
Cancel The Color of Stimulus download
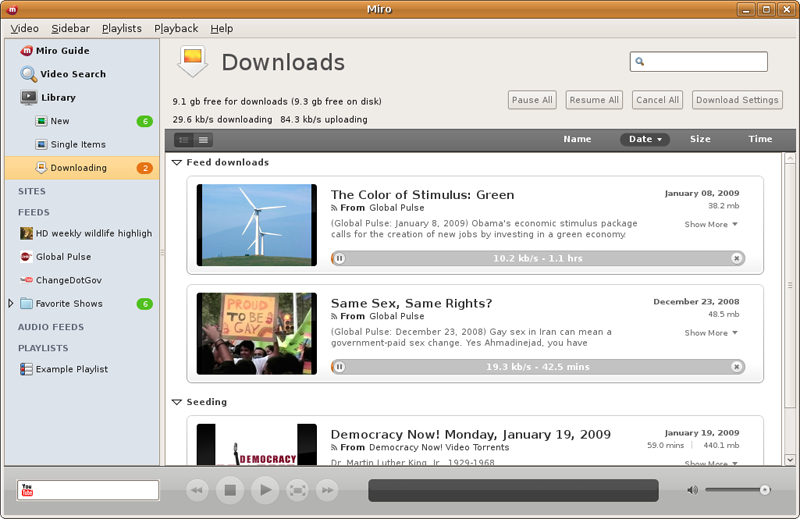coord(736,258)
